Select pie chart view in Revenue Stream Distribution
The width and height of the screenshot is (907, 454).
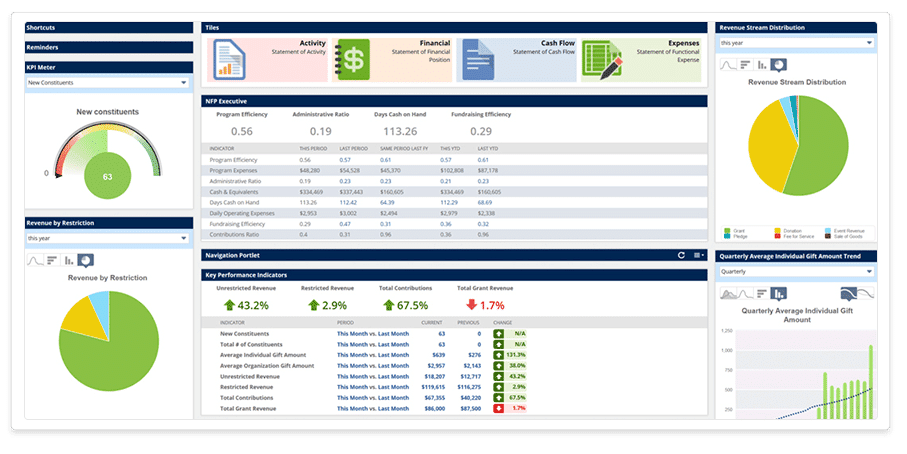[x=780, y=64]
